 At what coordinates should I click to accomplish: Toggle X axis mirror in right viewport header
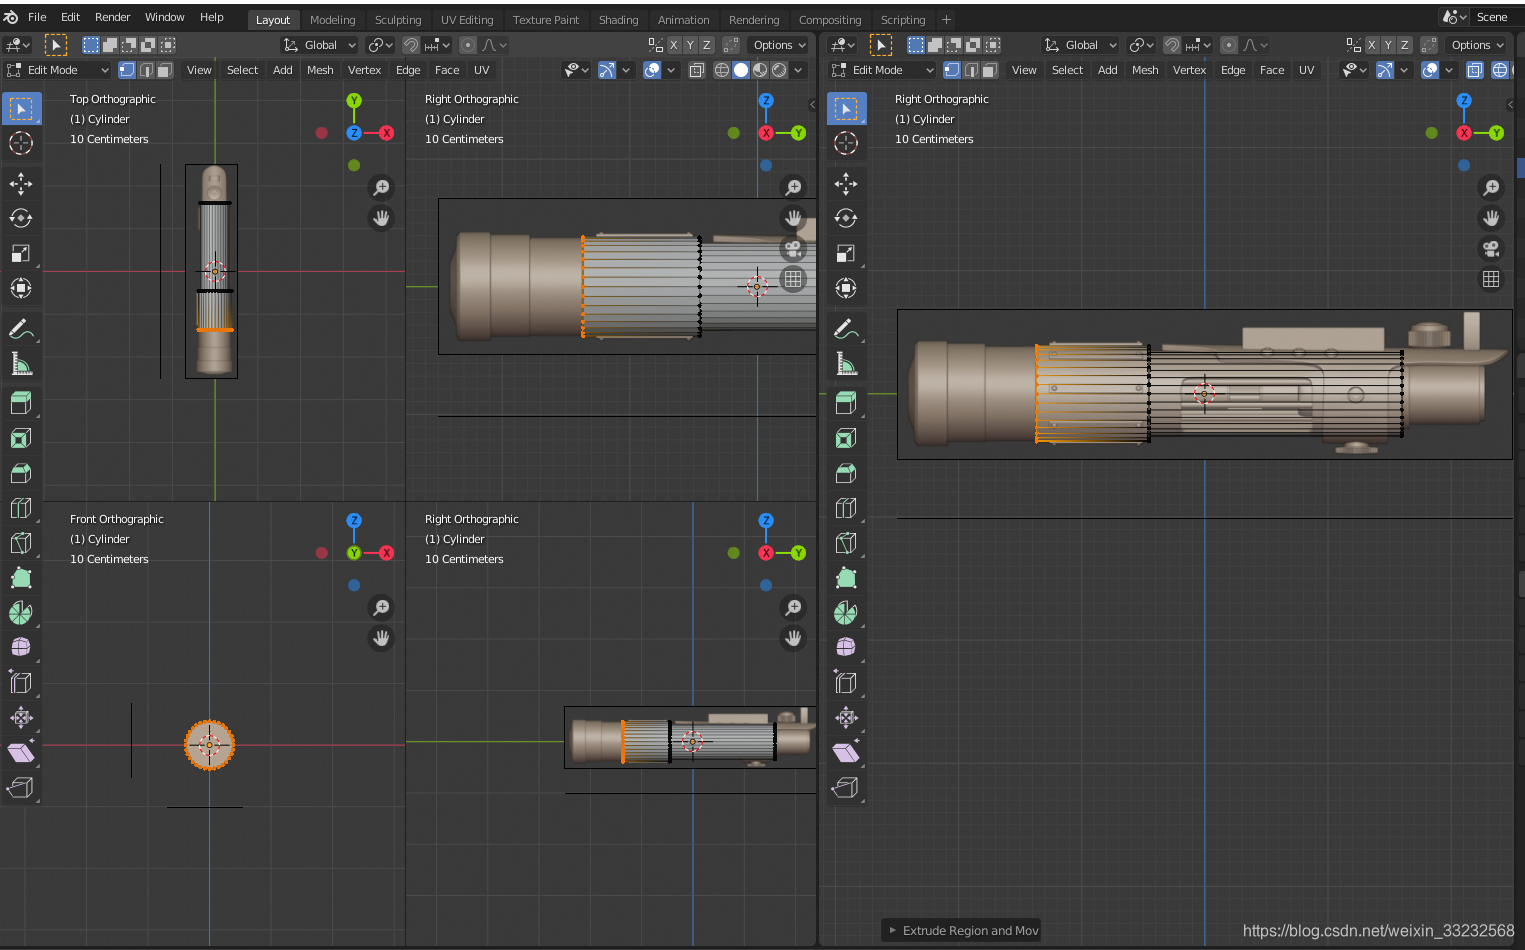1372,45
